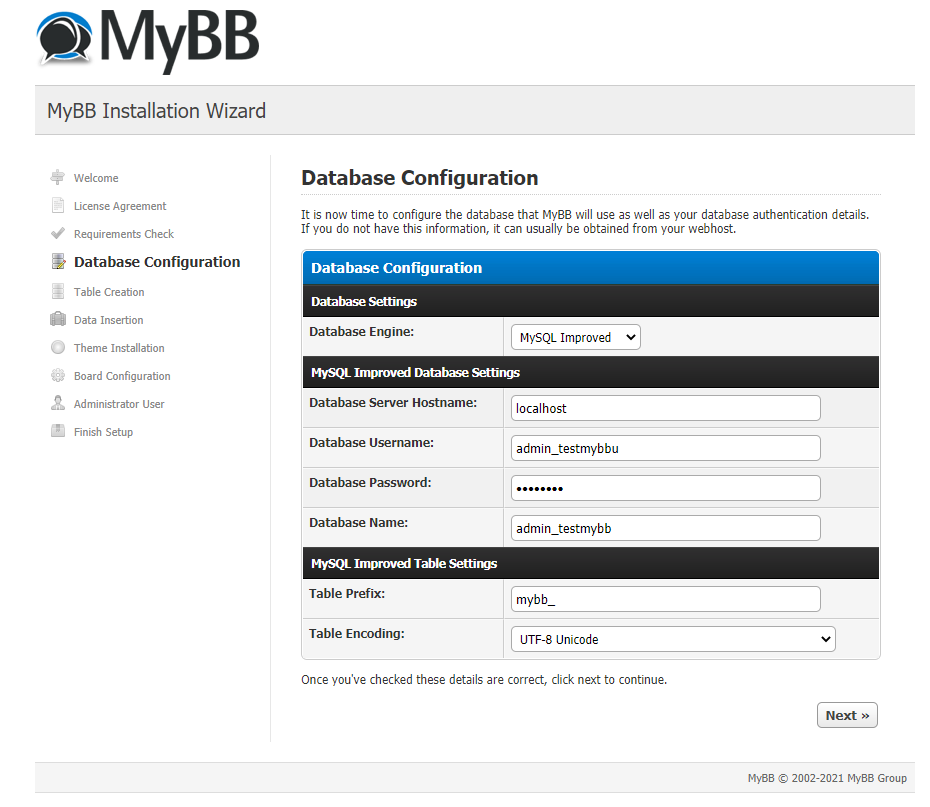Click the Database Password label
The width and height of the screenshot is (930, 807).
[x=370, y=483]
